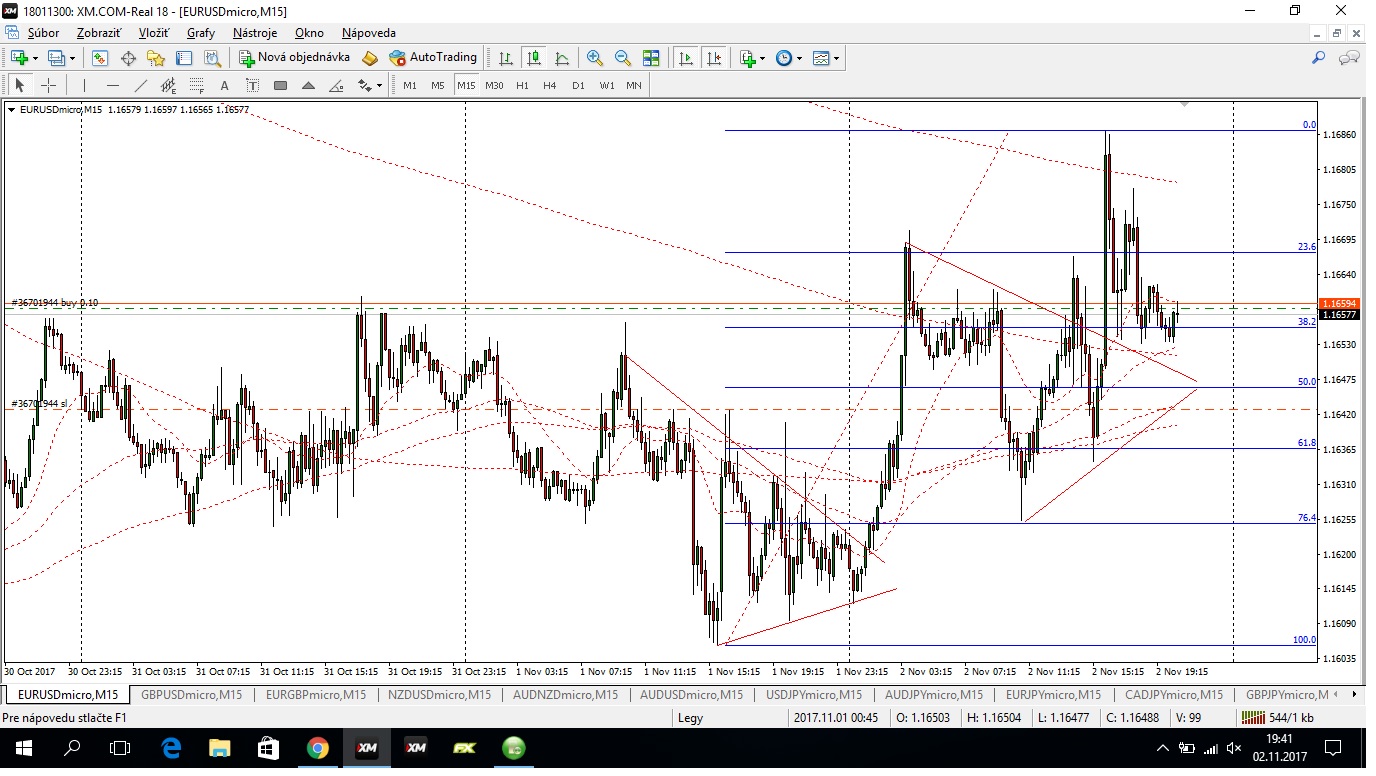This screenshot has height=776, width=1376.
Task: Switch timeframe to D1
Action: pos(578,85)
